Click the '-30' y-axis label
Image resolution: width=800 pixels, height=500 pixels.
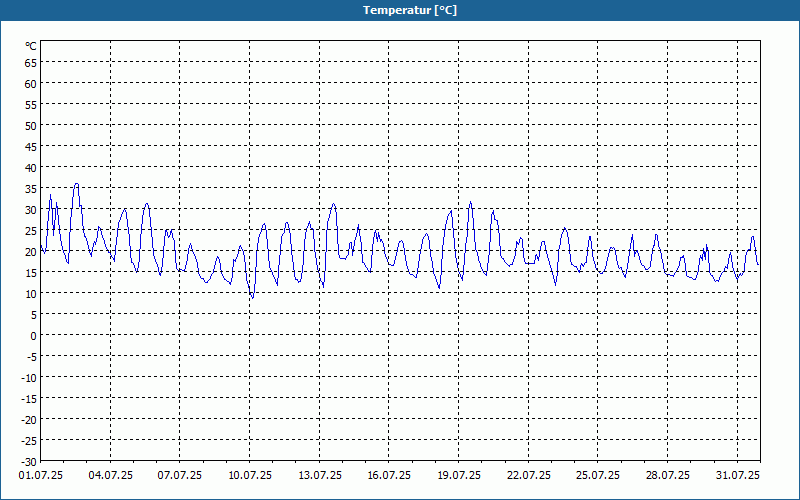(x=29, y=462)
